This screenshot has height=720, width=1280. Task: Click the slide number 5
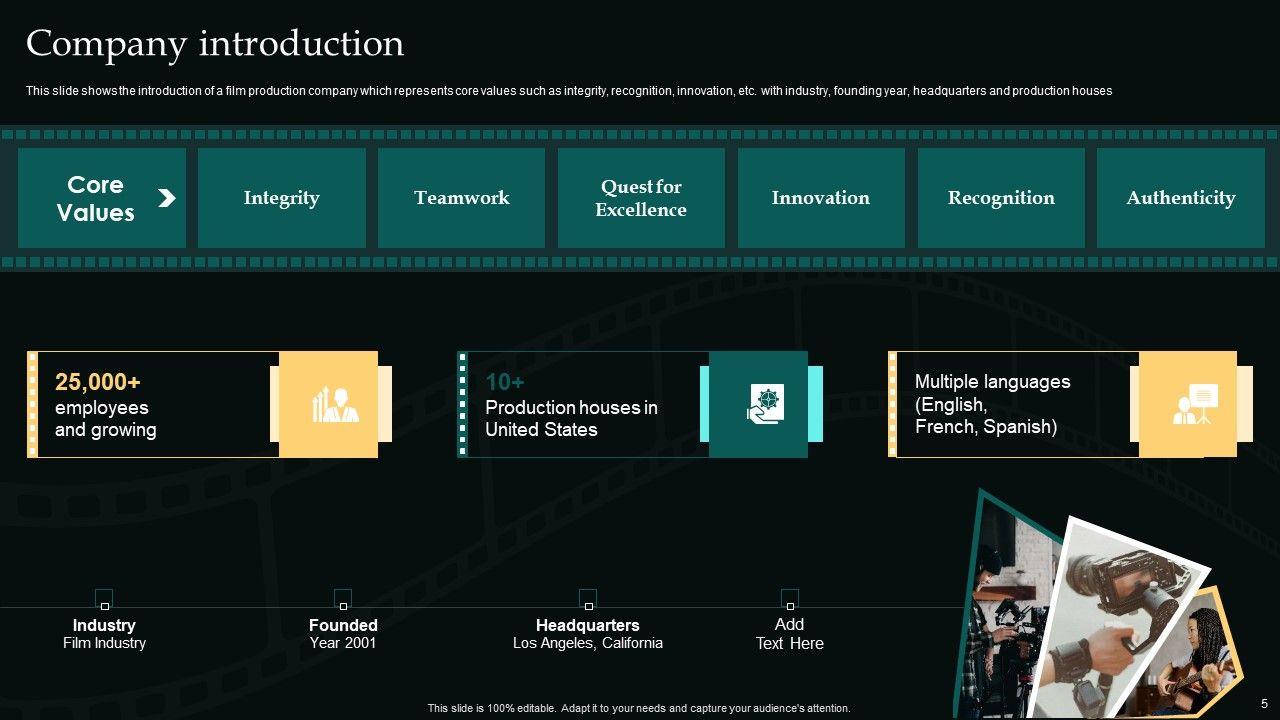coord(1264,703)
